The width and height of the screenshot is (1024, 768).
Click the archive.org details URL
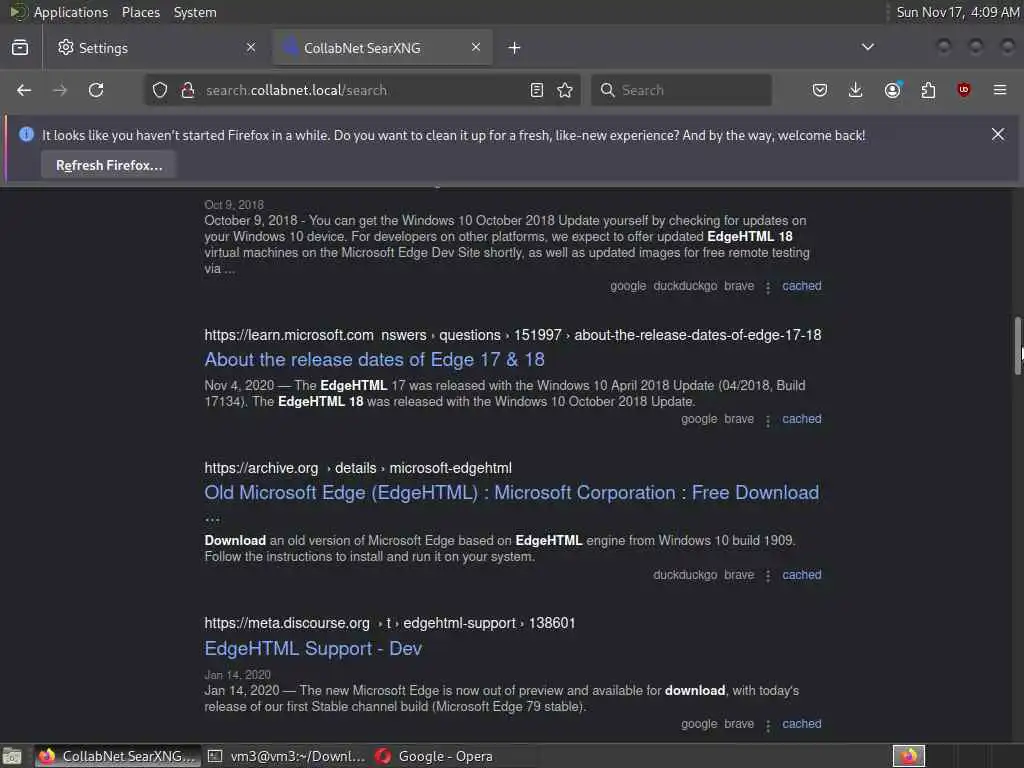point(358,468)
